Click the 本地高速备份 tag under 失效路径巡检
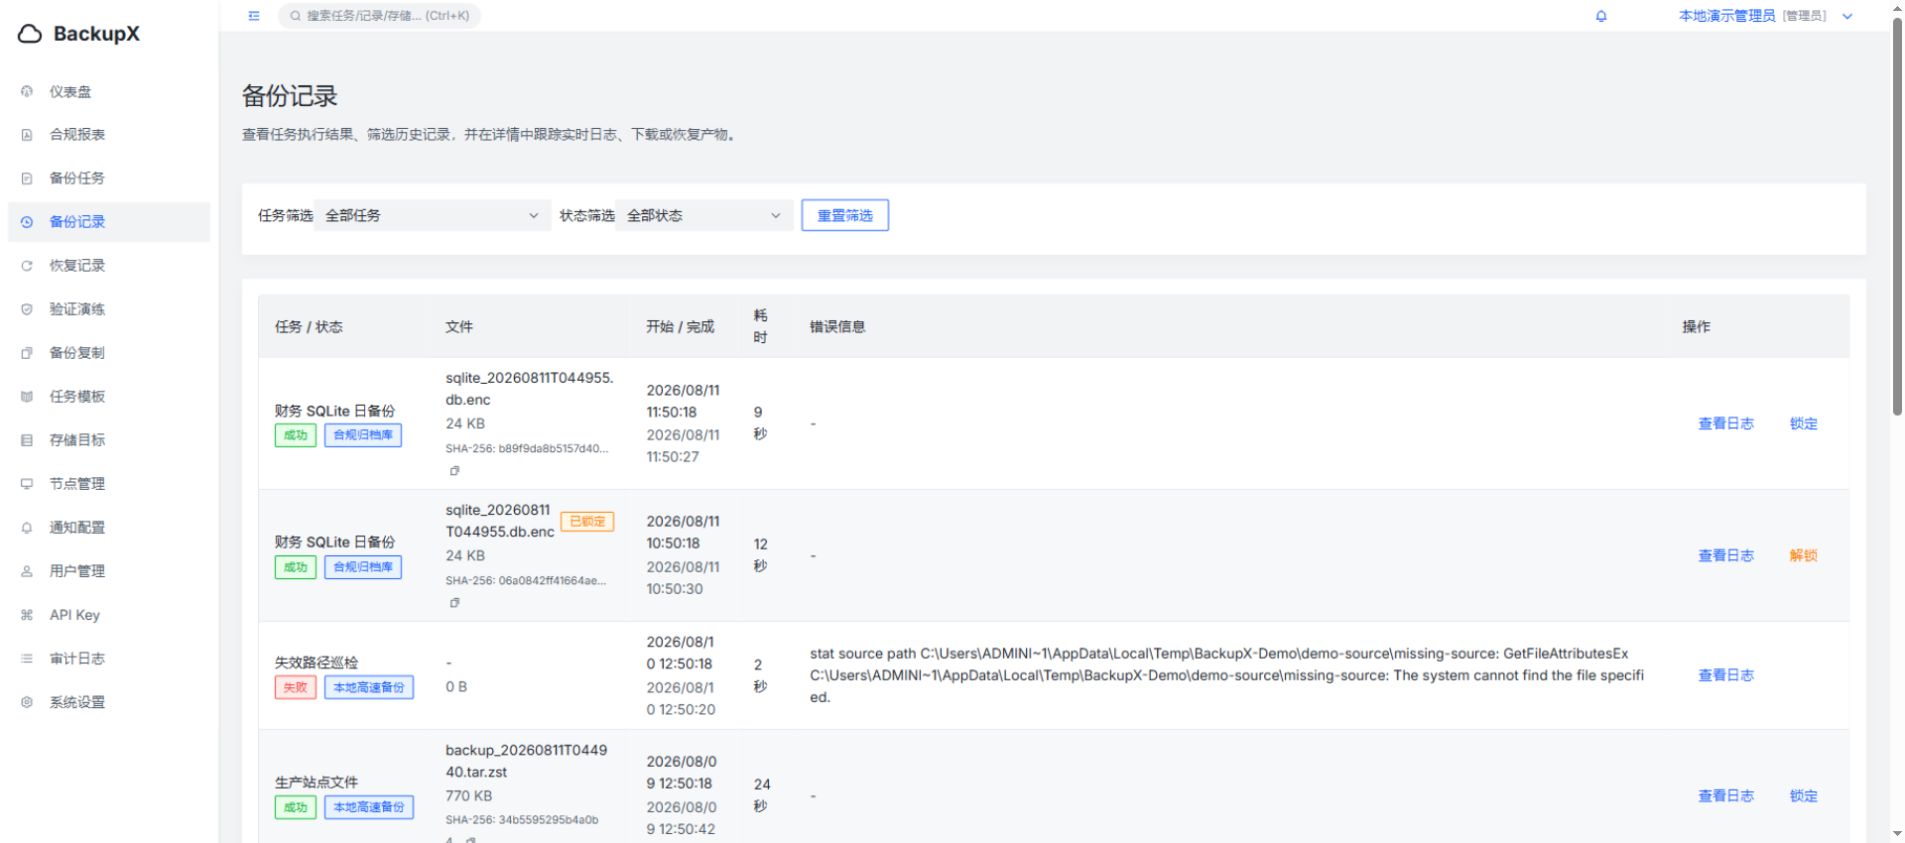Screen dimensions: 1905x843 pos(369,688)
